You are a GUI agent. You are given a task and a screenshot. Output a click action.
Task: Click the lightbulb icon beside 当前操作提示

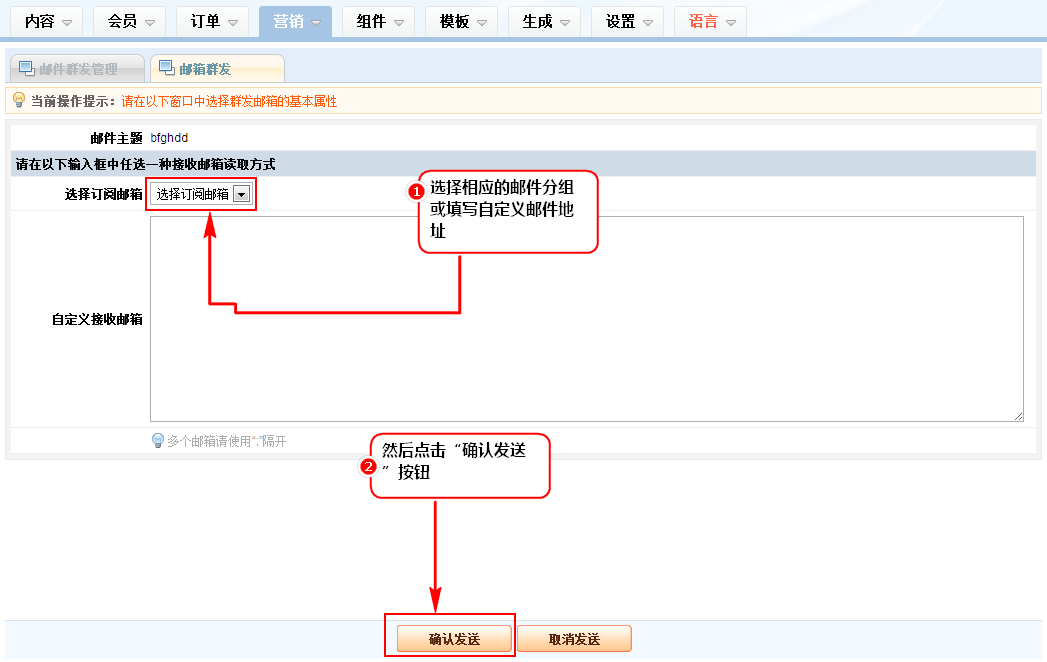18,100
